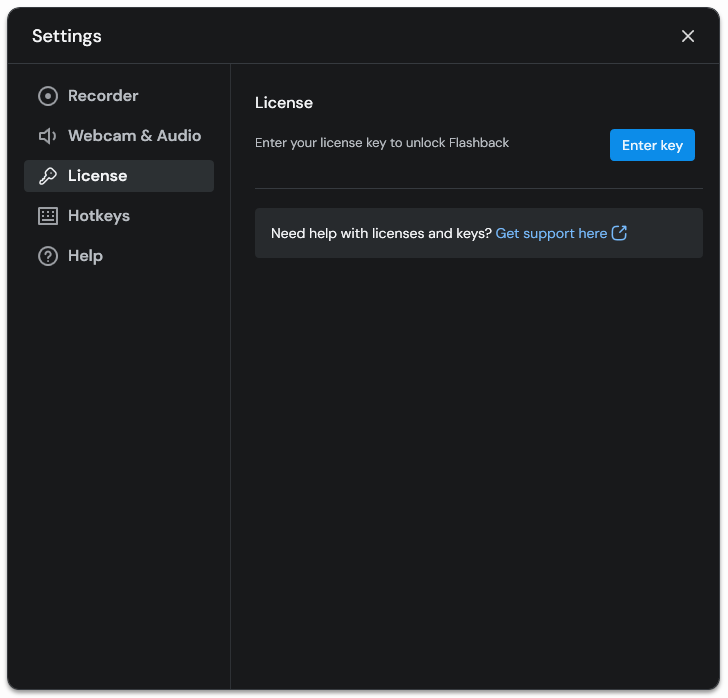This screenshot has height=698, width=728.
Task: Switch to Webcam & Audio settings
Action: [x=134, y=136]
